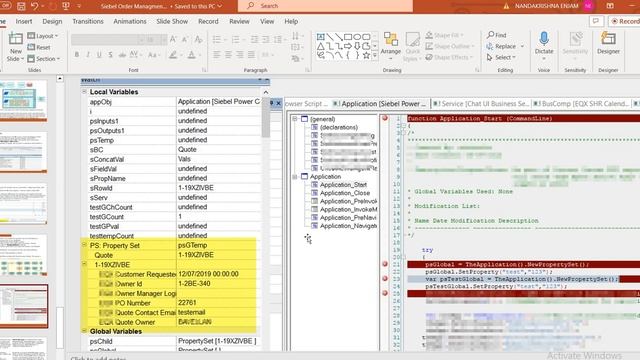
Task: Switch to the Transitions tab
Action: (88, 21)
